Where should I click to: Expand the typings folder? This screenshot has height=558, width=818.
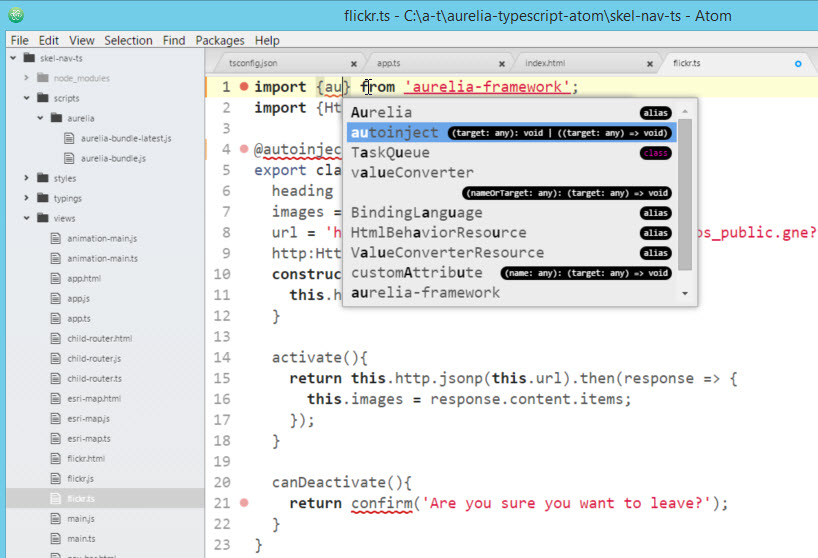(x=27, y=198)
